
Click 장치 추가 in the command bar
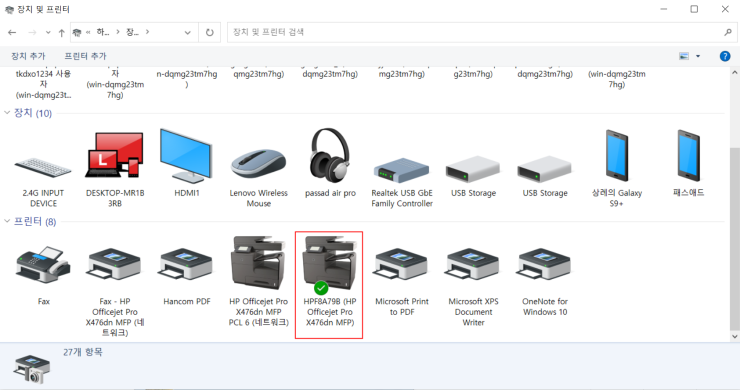click(x=28, y=56)
